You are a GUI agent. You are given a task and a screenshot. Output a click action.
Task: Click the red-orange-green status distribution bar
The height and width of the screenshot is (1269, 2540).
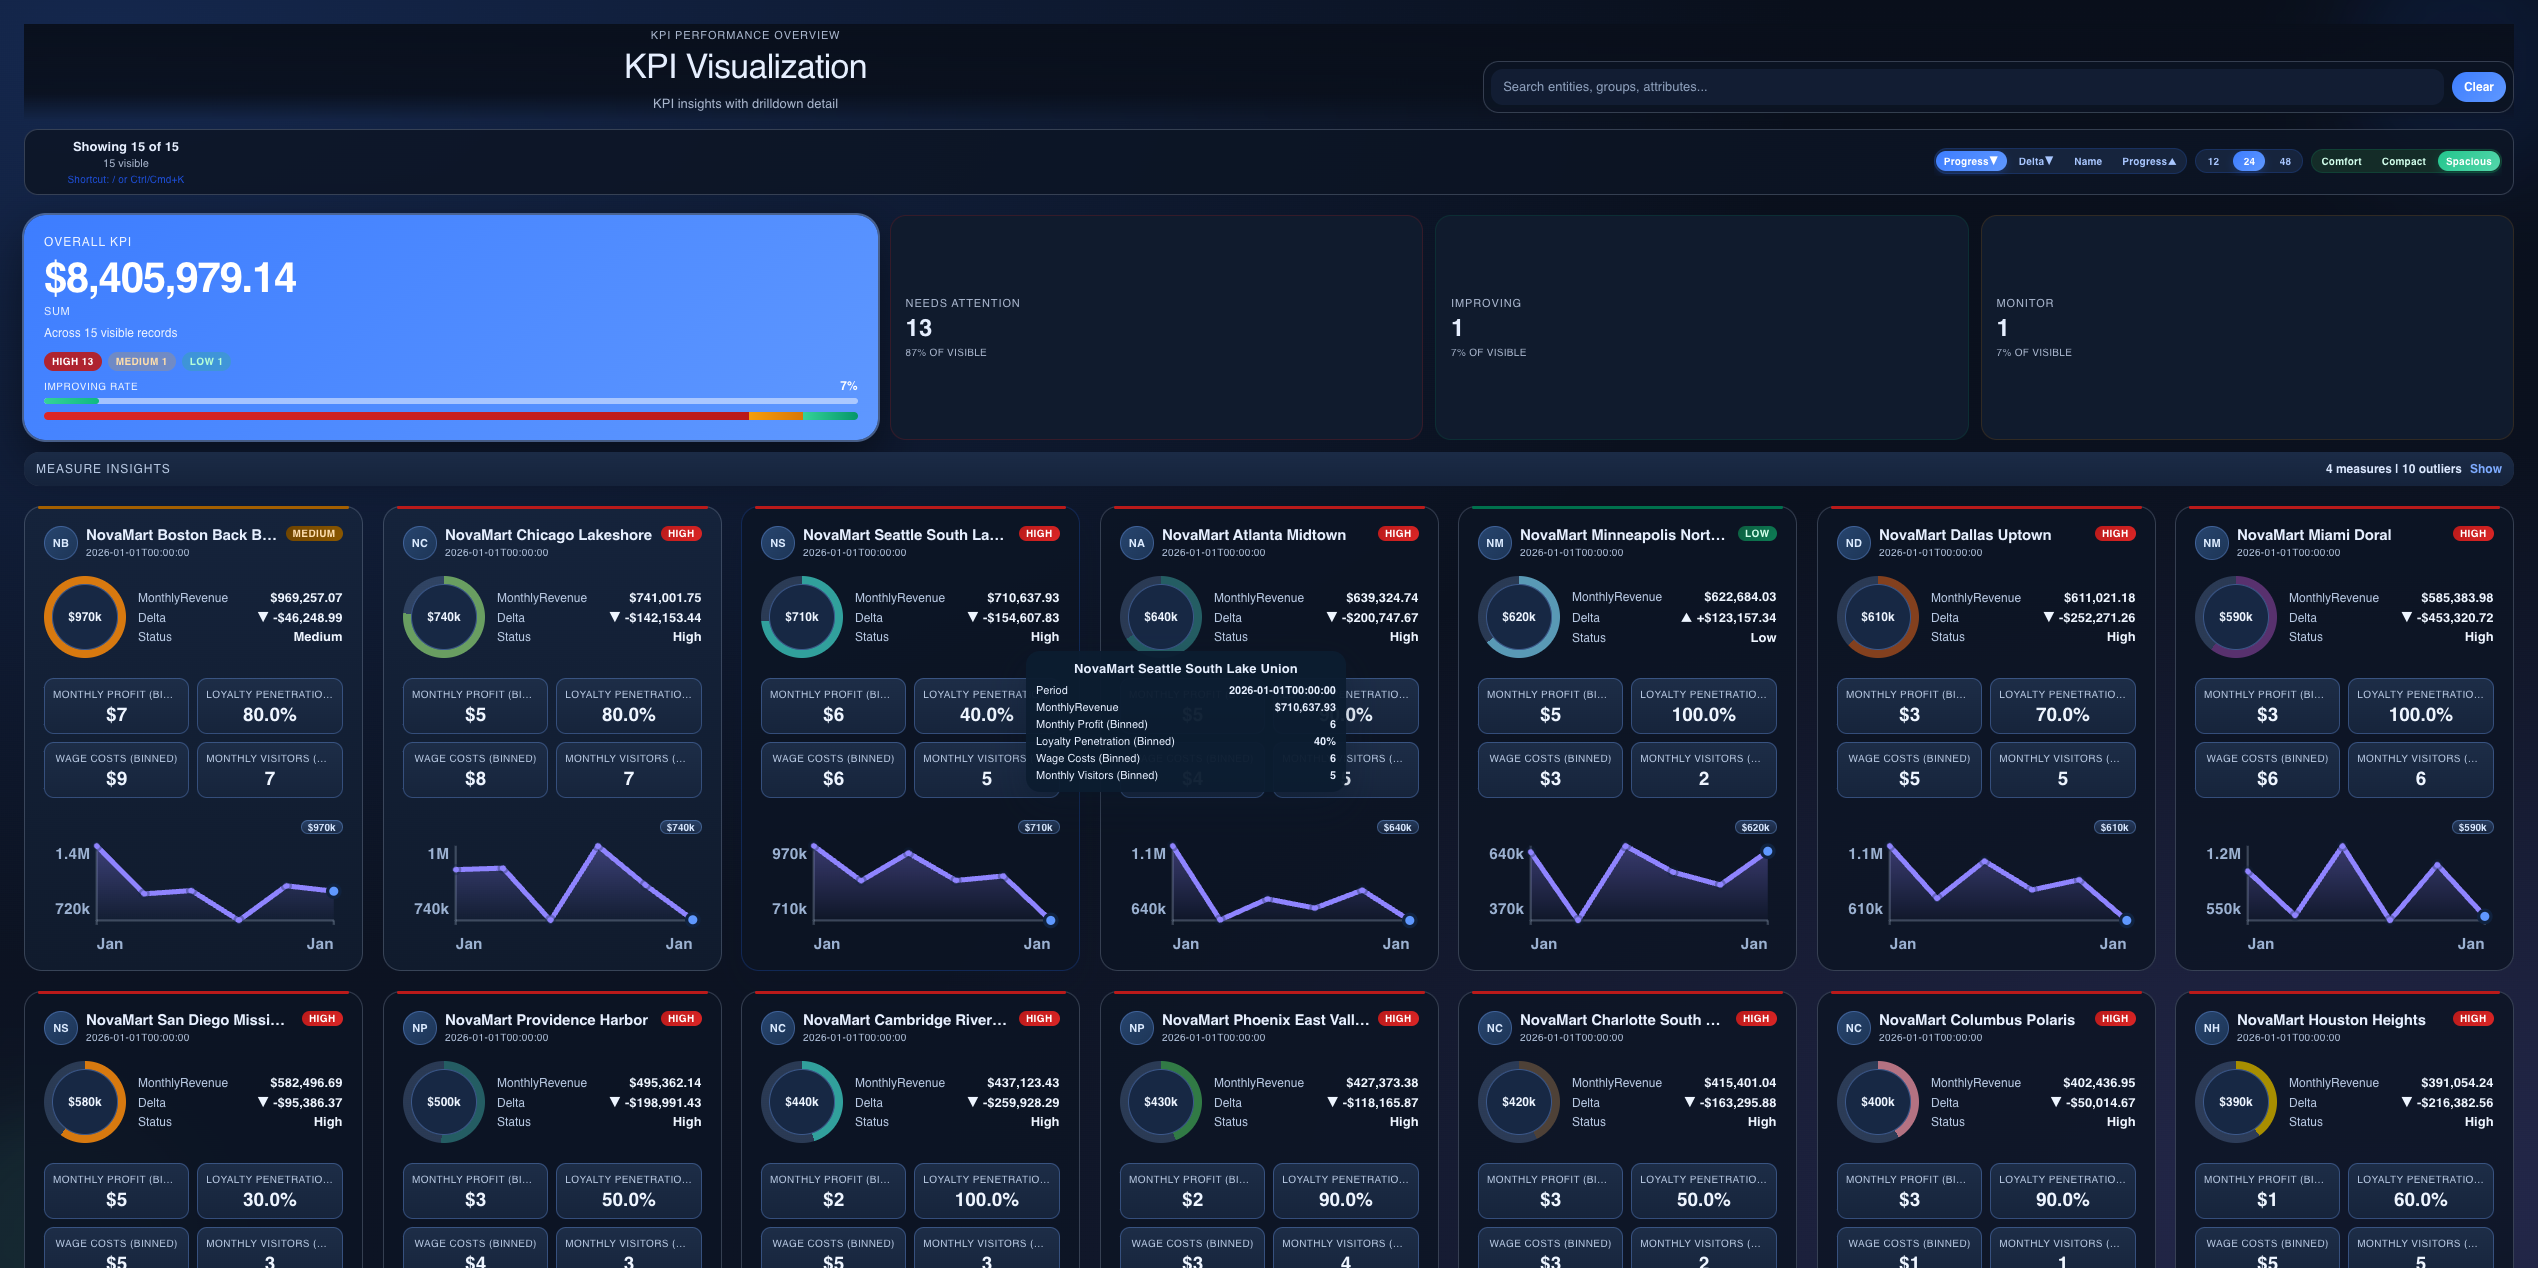[451, 416]
